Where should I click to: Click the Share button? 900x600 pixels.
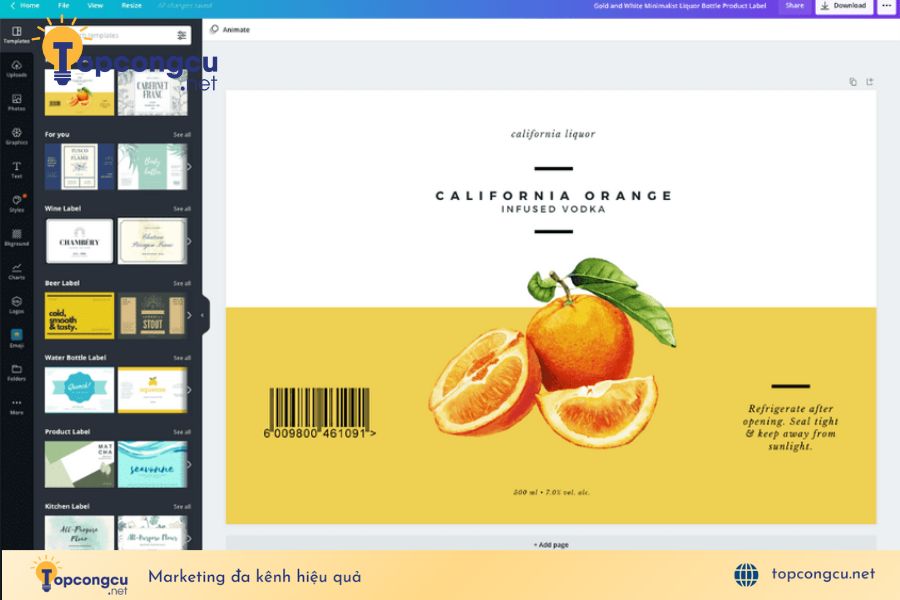pyautogui.click(x=795, y=6)
